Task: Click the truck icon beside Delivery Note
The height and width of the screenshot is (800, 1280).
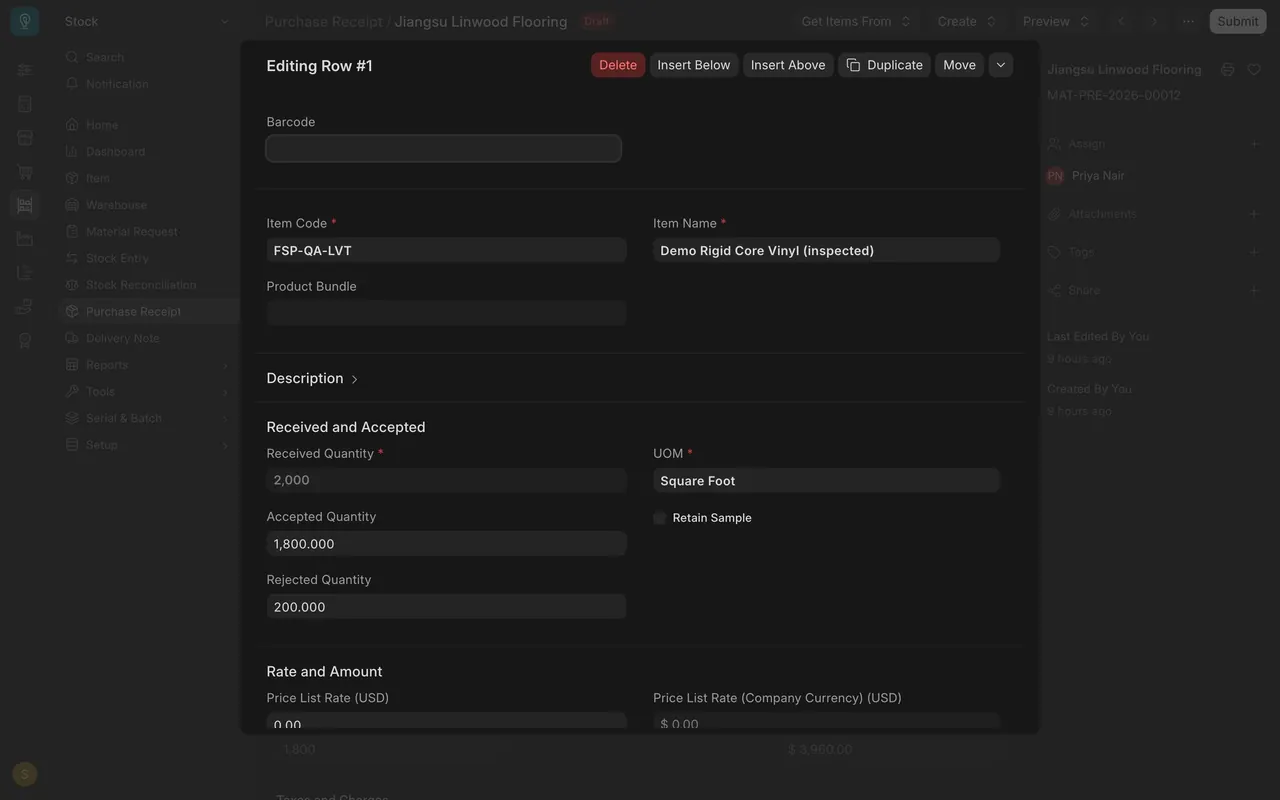Action: click(x=72, y=338)
